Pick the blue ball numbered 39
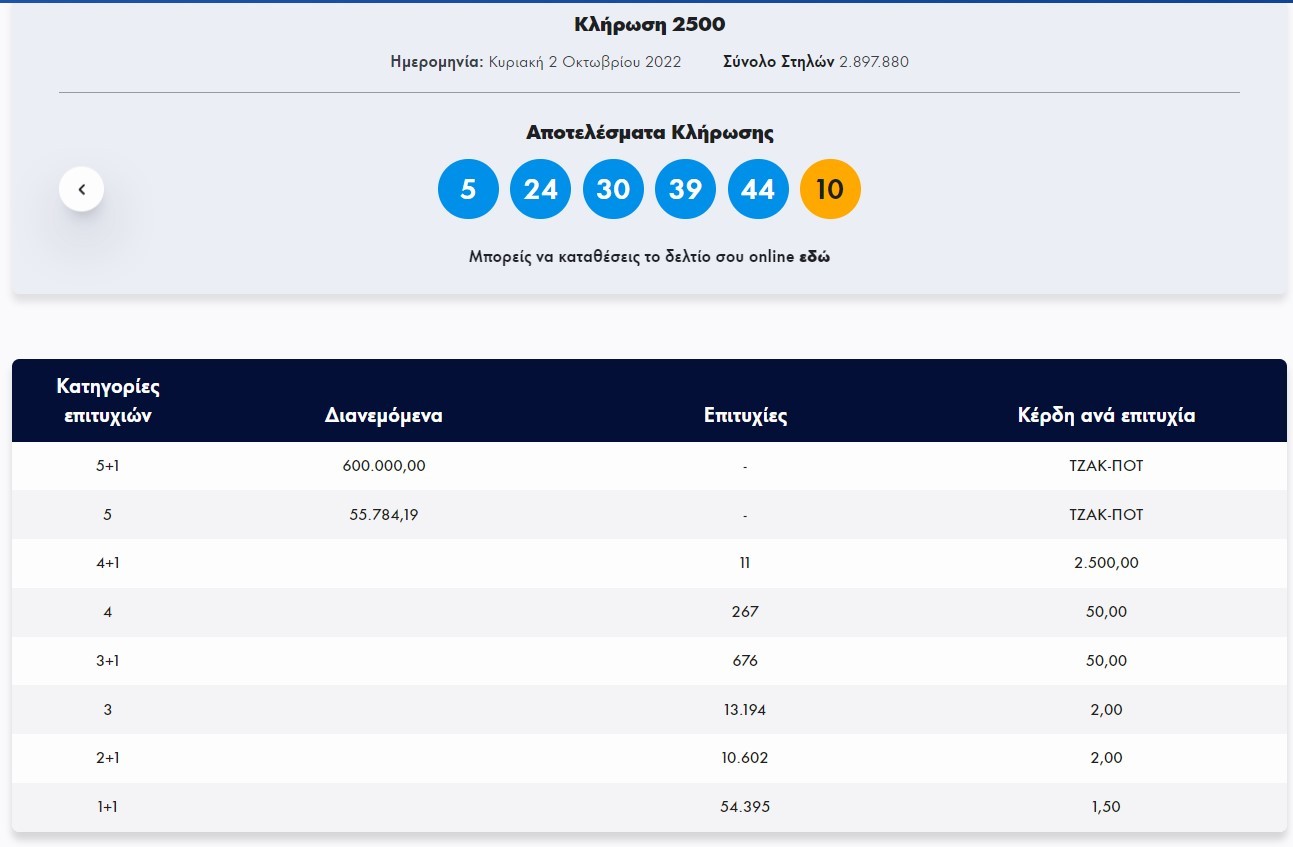Image resolution: width=1293 pixels, height=847 pixels. click(x=685, y=189)
